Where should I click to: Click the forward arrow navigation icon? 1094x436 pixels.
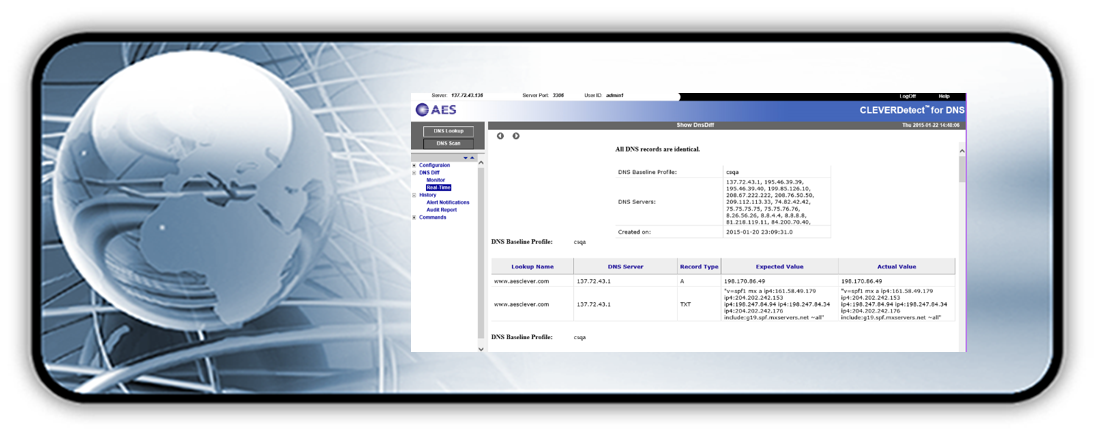(x=516, y=136)
